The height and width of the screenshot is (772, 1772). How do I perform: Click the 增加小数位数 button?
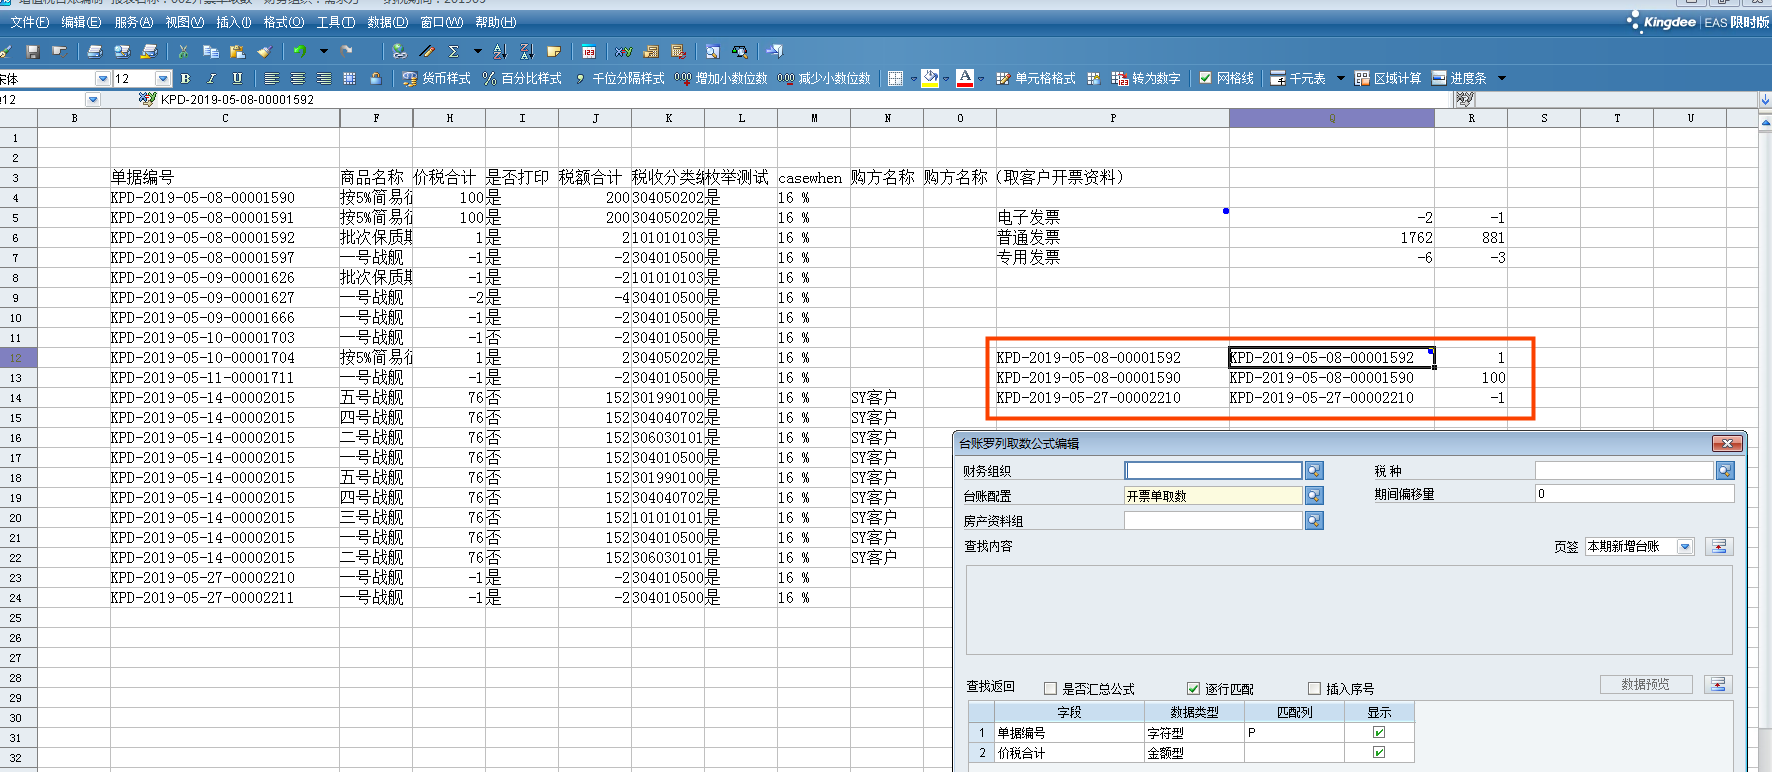coord(721,78)
